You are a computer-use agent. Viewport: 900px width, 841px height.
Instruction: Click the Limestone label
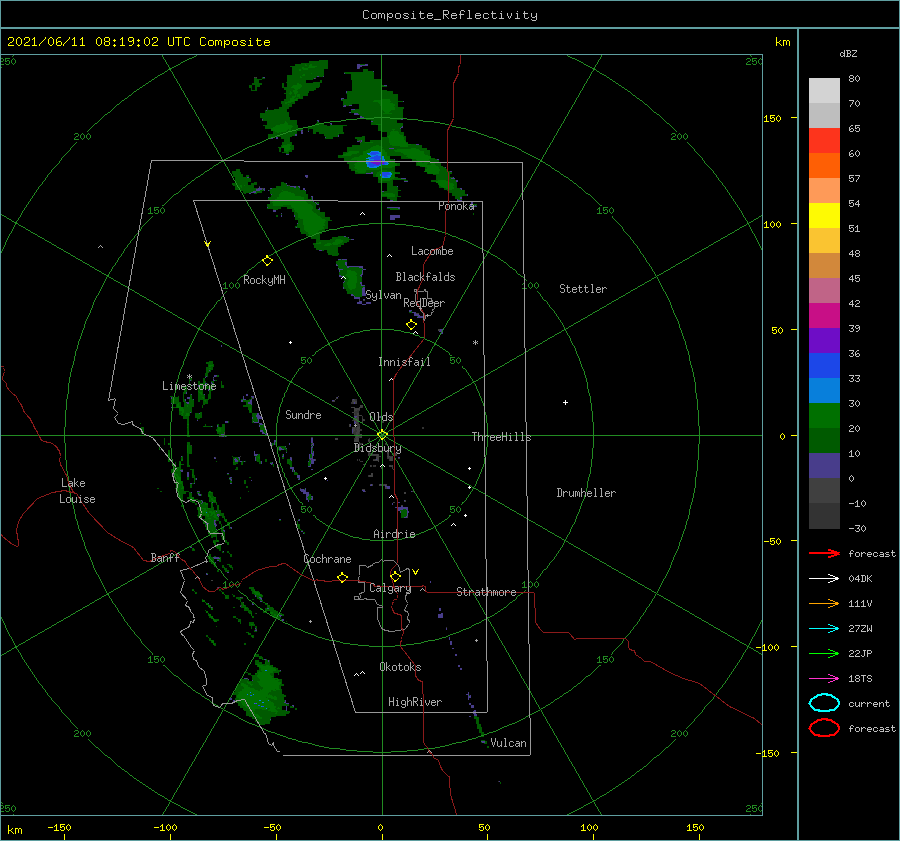click(x=189, y=386)
